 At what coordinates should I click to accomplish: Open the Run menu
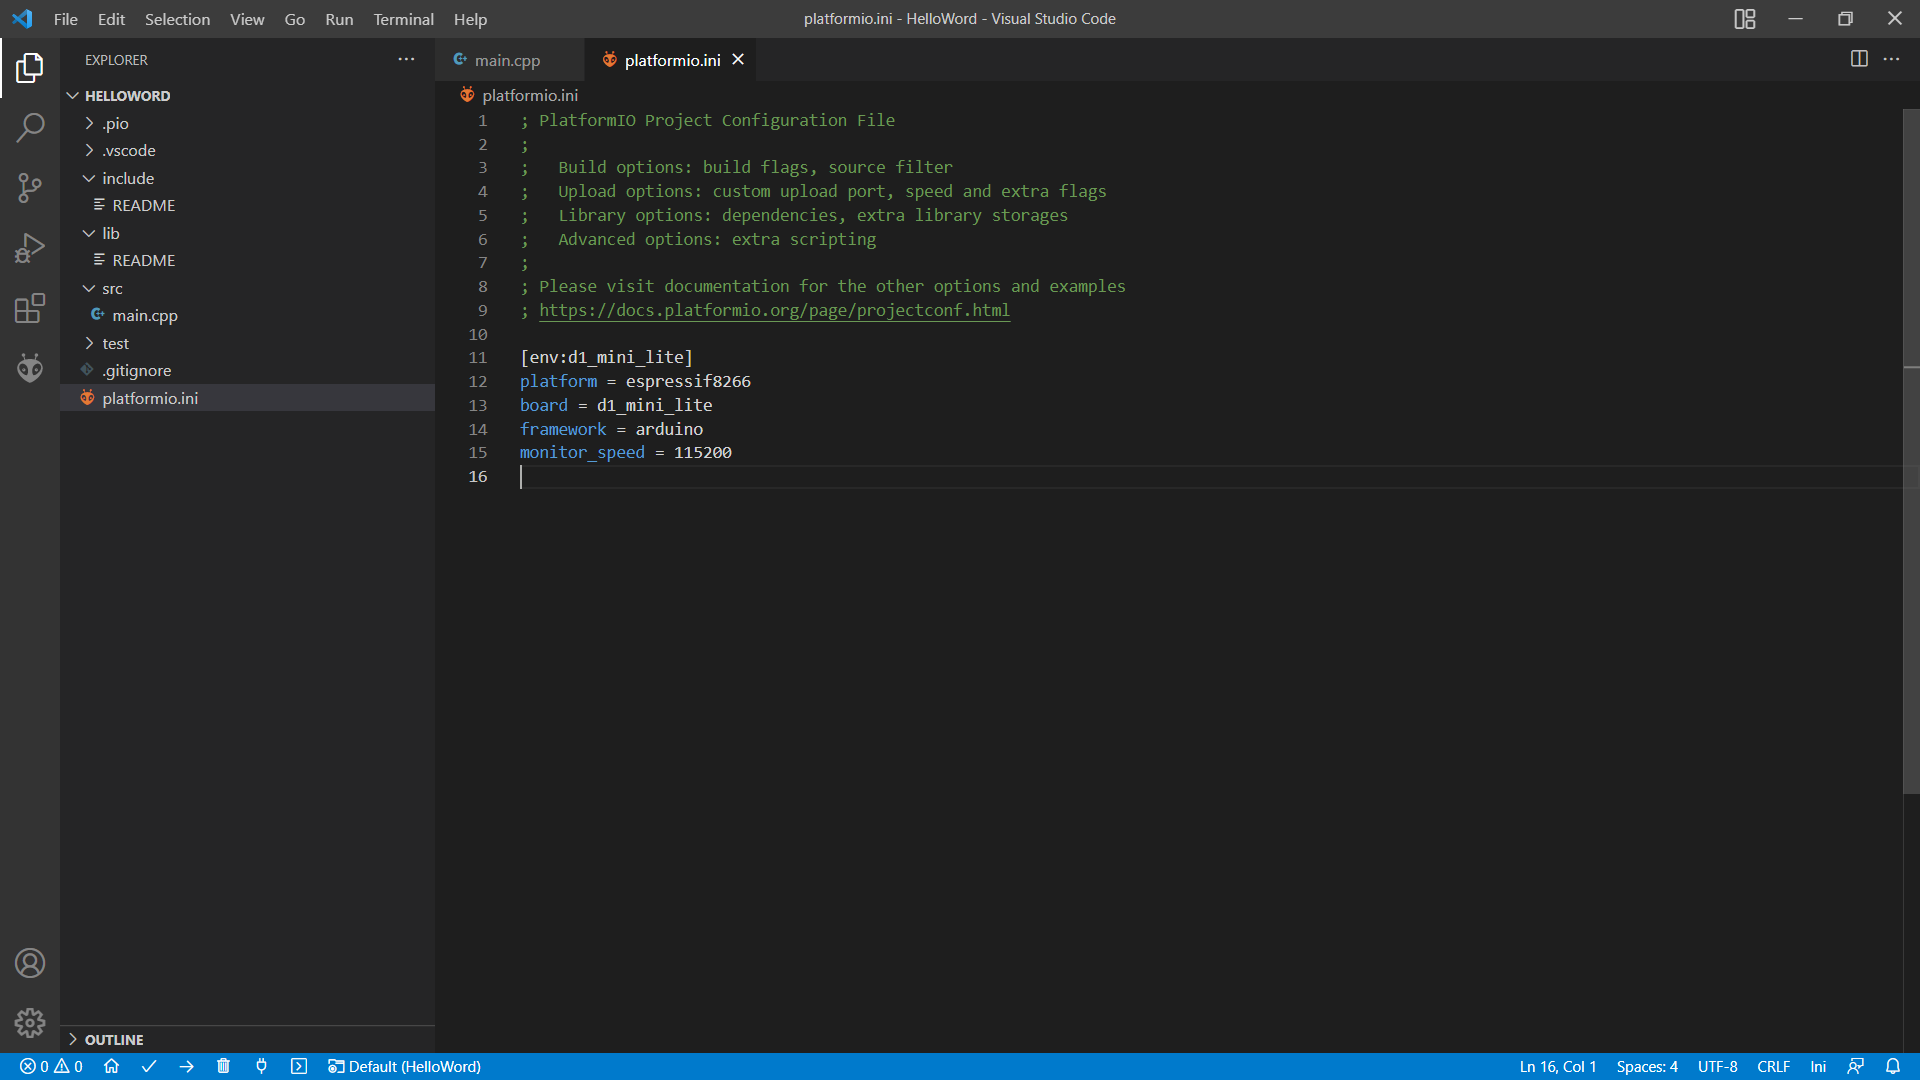(339, 19)
